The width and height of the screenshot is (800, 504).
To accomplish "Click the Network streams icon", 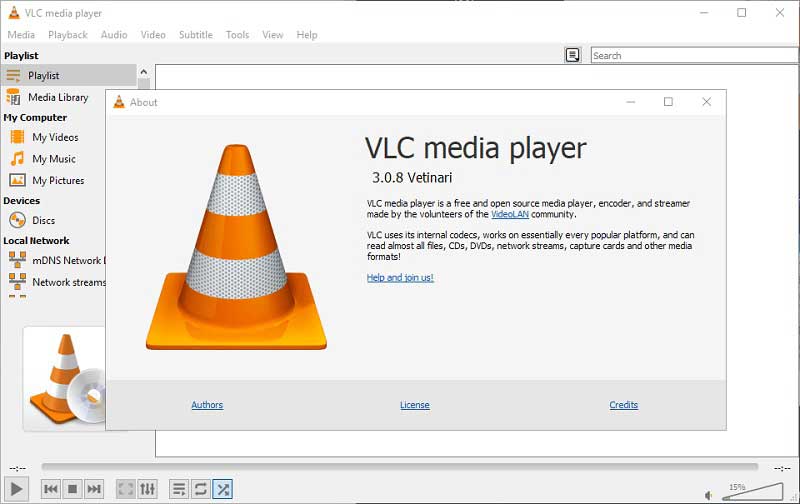I will (17, 281).
